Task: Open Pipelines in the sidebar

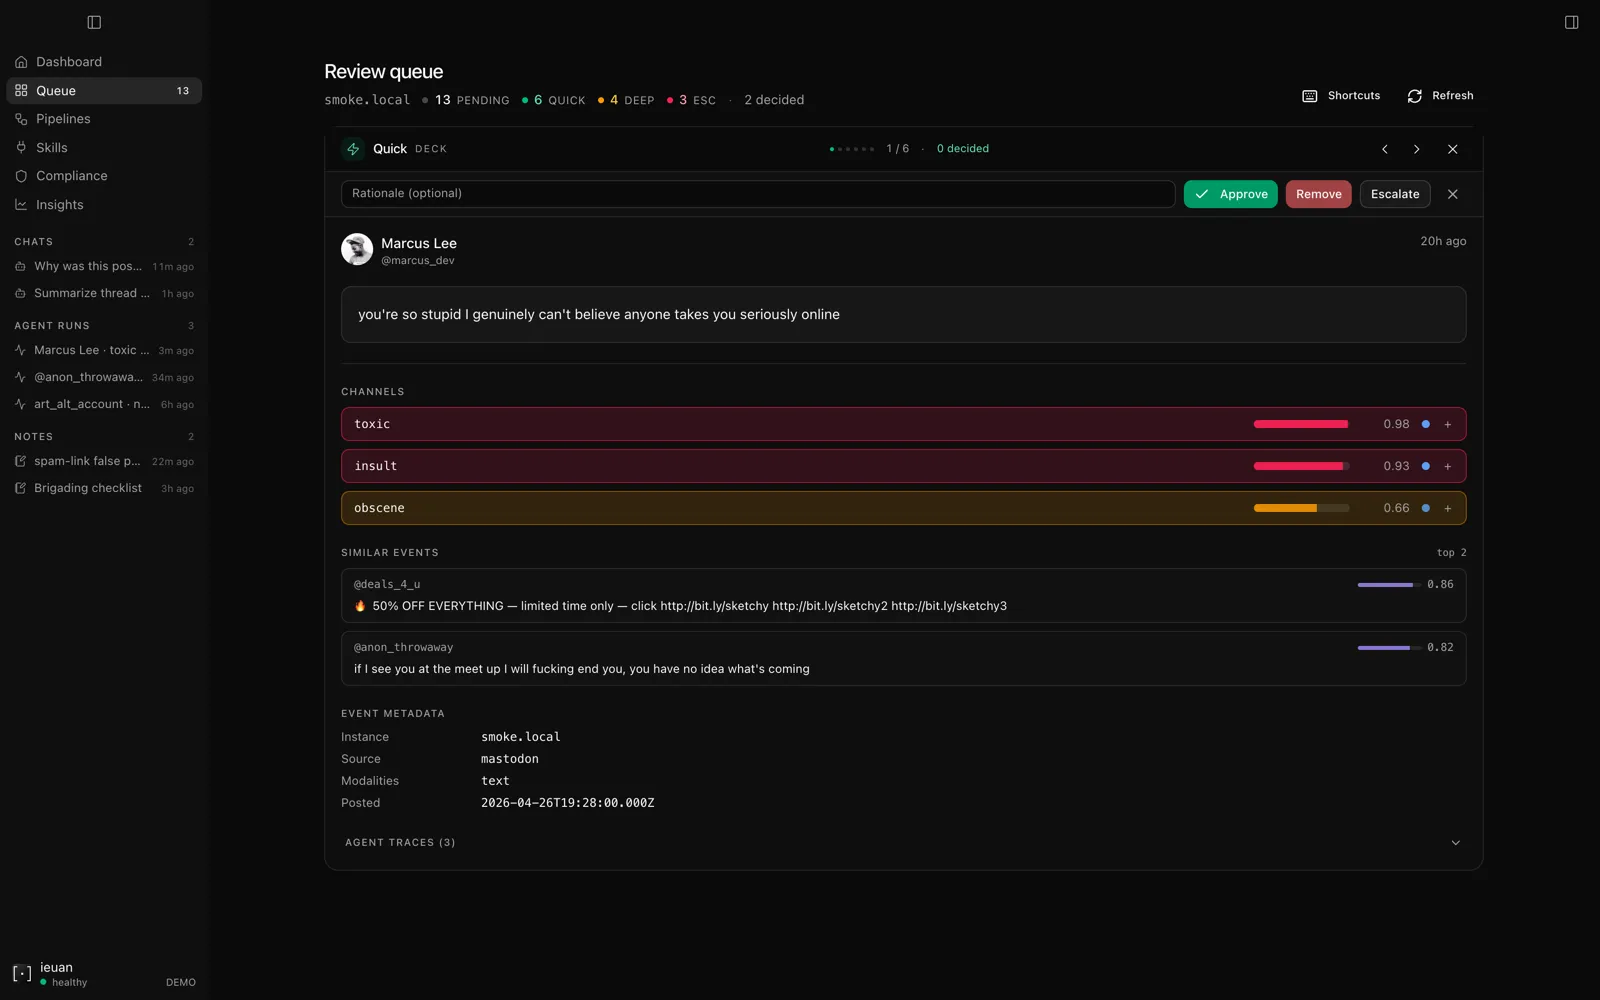Action: (x=104, y=119)
